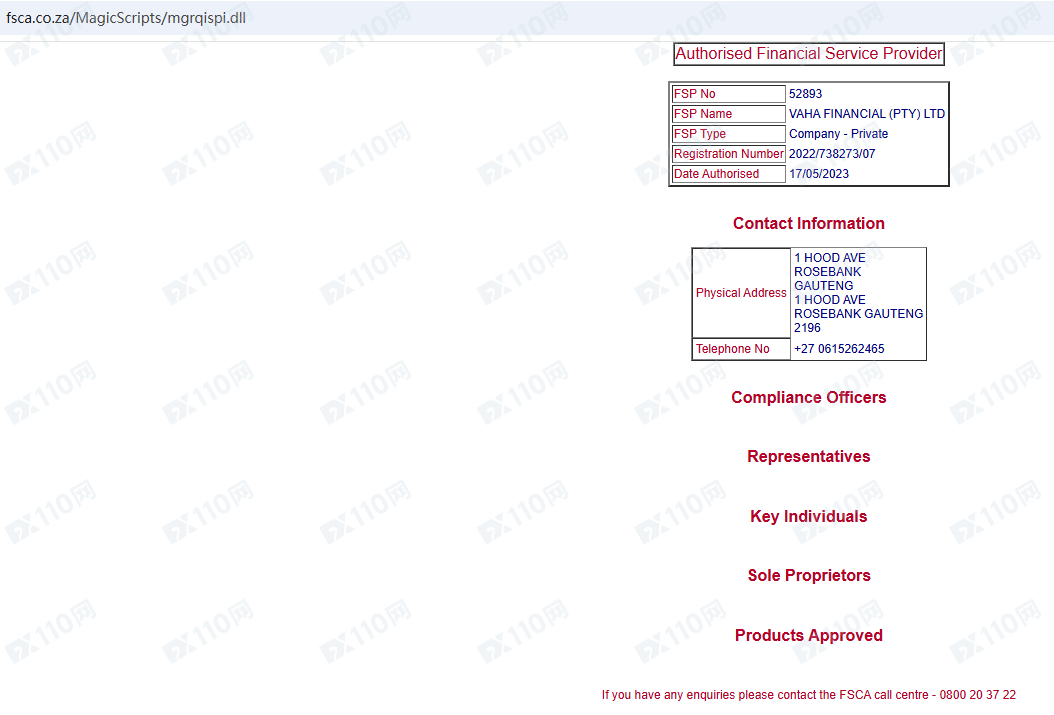Open the Key Individuals section

[808, 517]
